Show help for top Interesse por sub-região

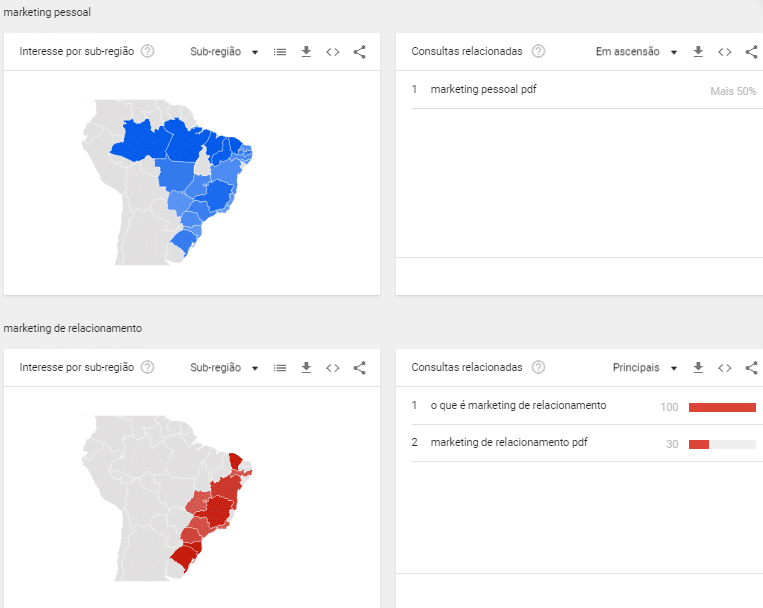point(147,51)
